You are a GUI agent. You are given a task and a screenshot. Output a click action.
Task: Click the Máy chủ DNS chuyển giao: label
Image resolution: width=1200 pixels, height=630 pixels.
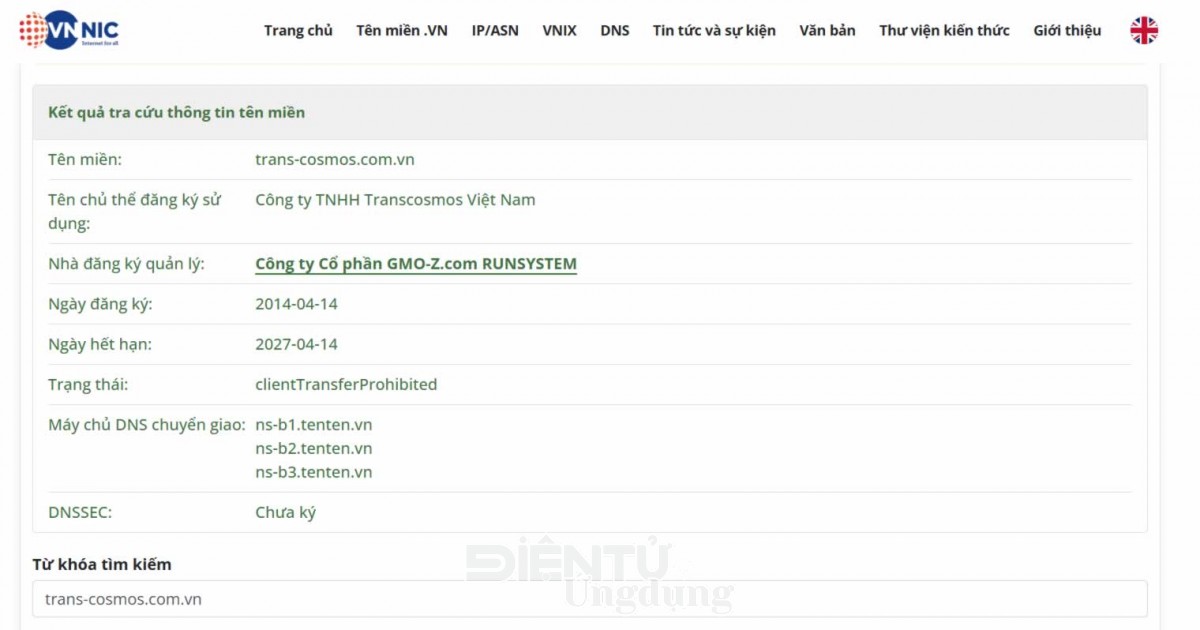[147, 424]
